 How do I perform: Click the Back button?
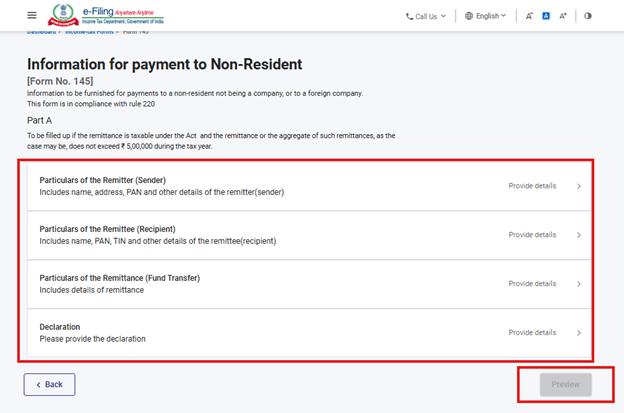click(49, 384)
